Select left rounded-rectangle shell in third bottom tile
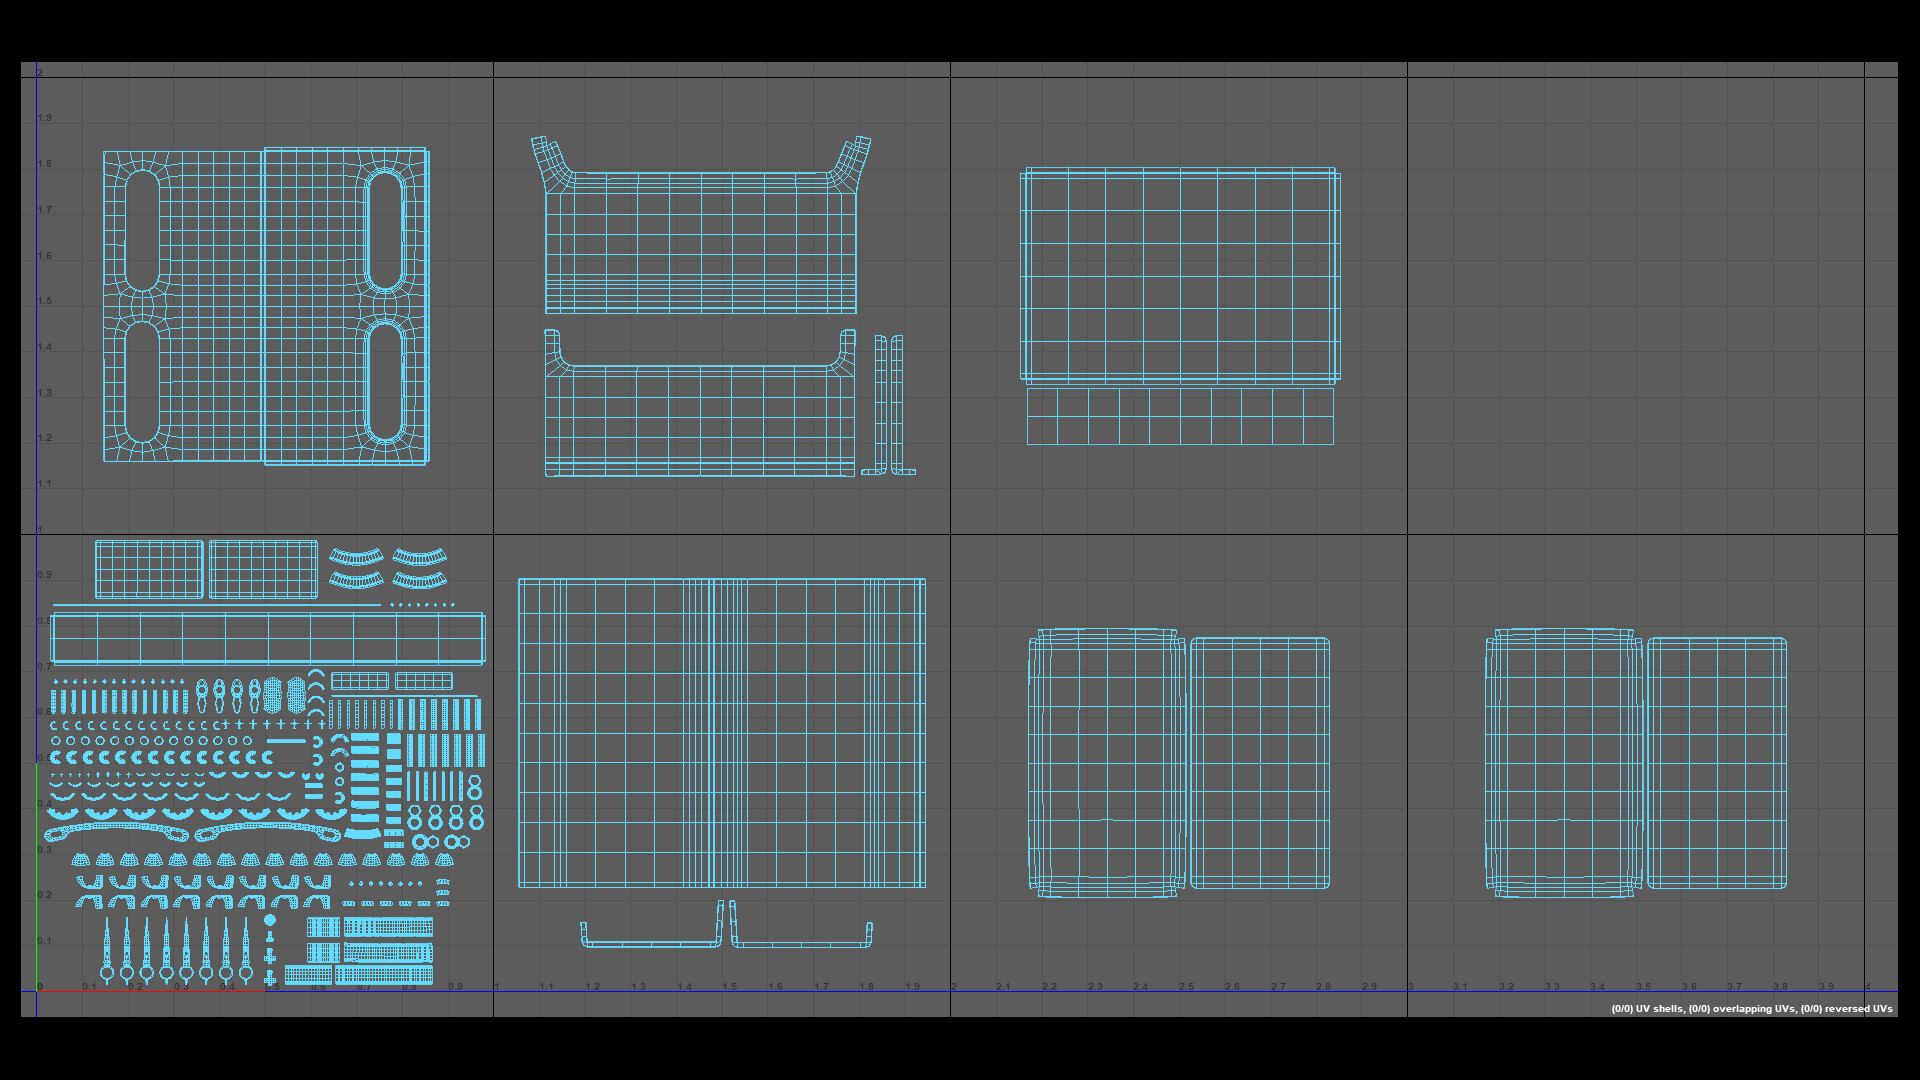 tap(1105, 763)
